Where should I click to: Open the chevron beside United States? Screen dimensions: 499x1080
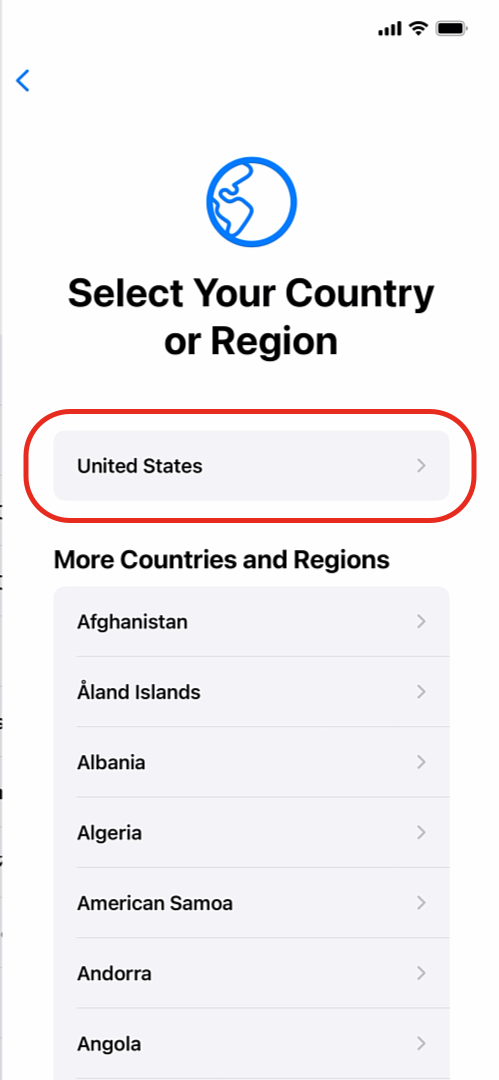point(422,466)
